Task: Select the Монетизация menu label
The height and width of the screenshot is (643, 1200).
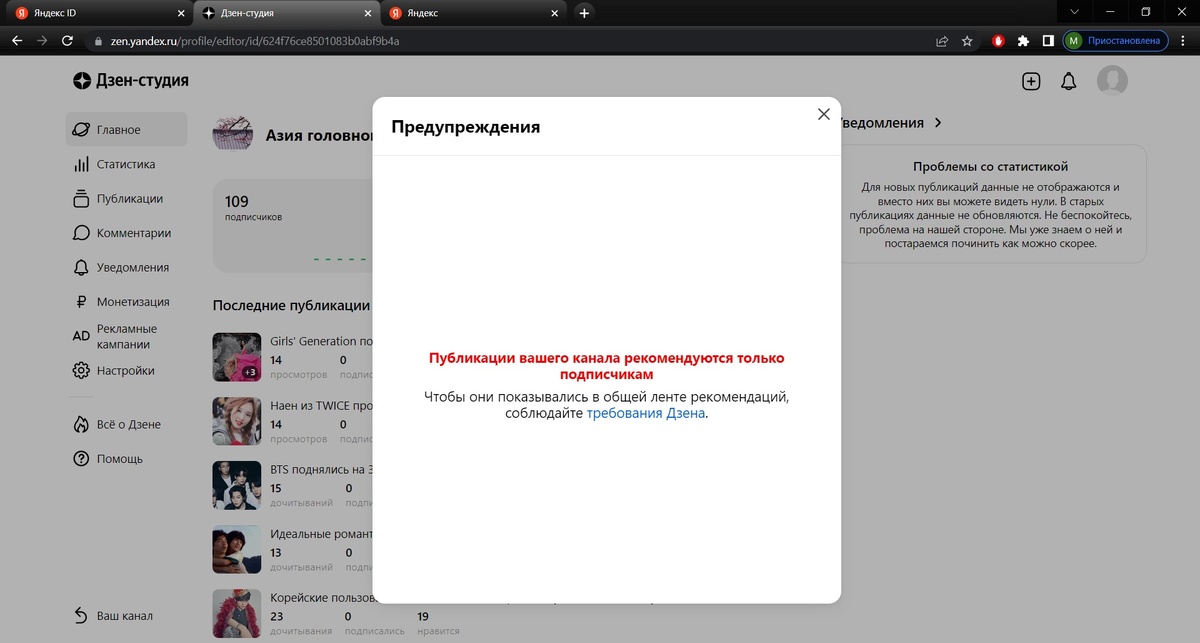Action: click(x=133, y=302)
